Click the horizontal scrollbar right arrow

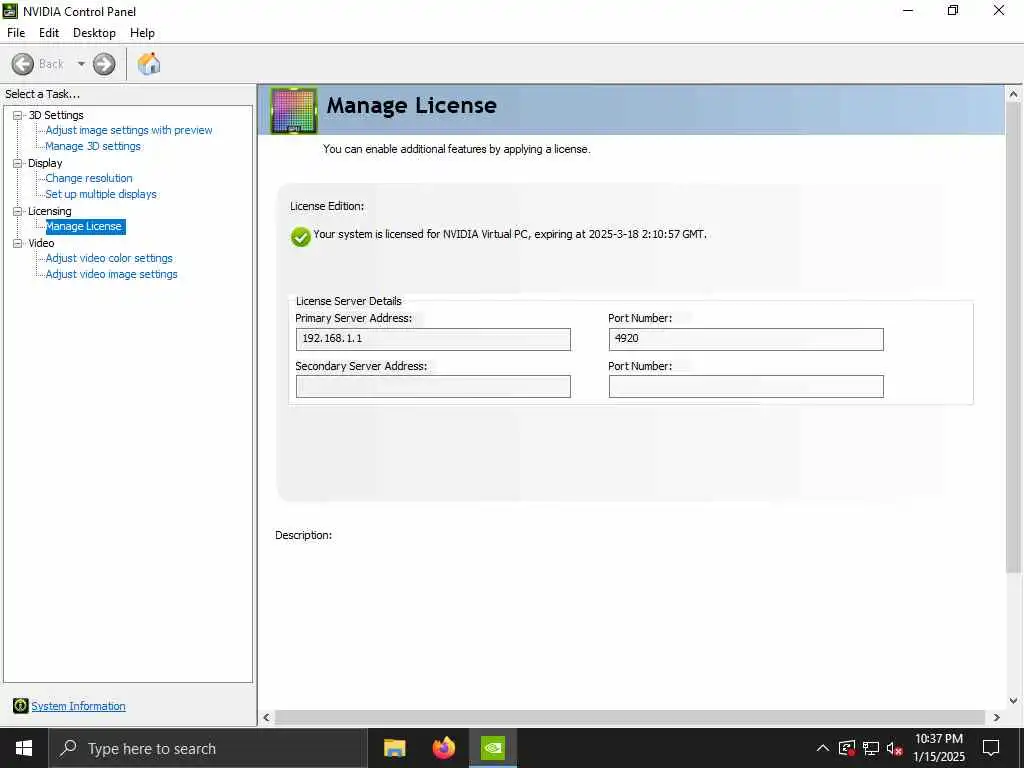click(997, 717)
